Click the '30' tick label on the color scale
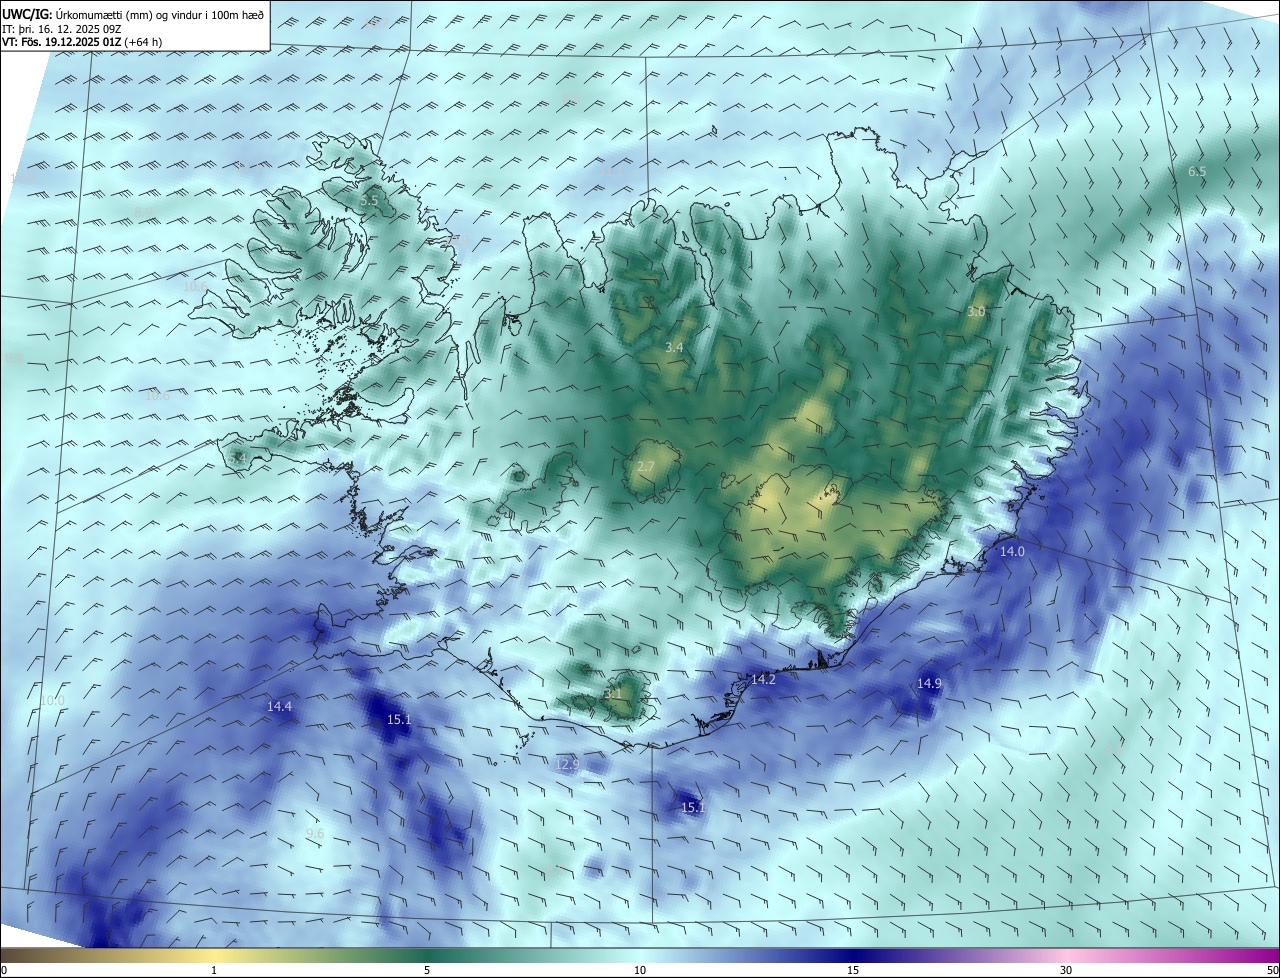The width and height of the screenshot is (1280, 978). [x=1066, y=970]
